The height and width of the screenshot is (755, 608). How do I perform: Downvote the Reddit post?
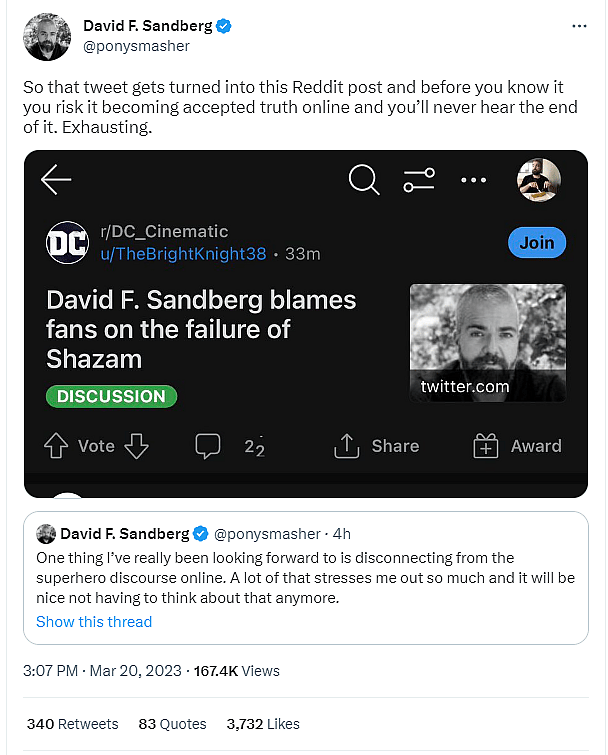(137, 446)
